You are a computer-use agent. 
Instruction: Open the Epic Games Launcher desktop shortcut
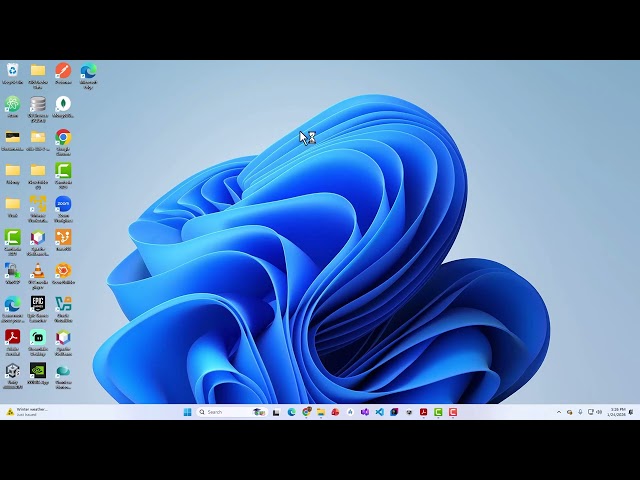(38, 309)
